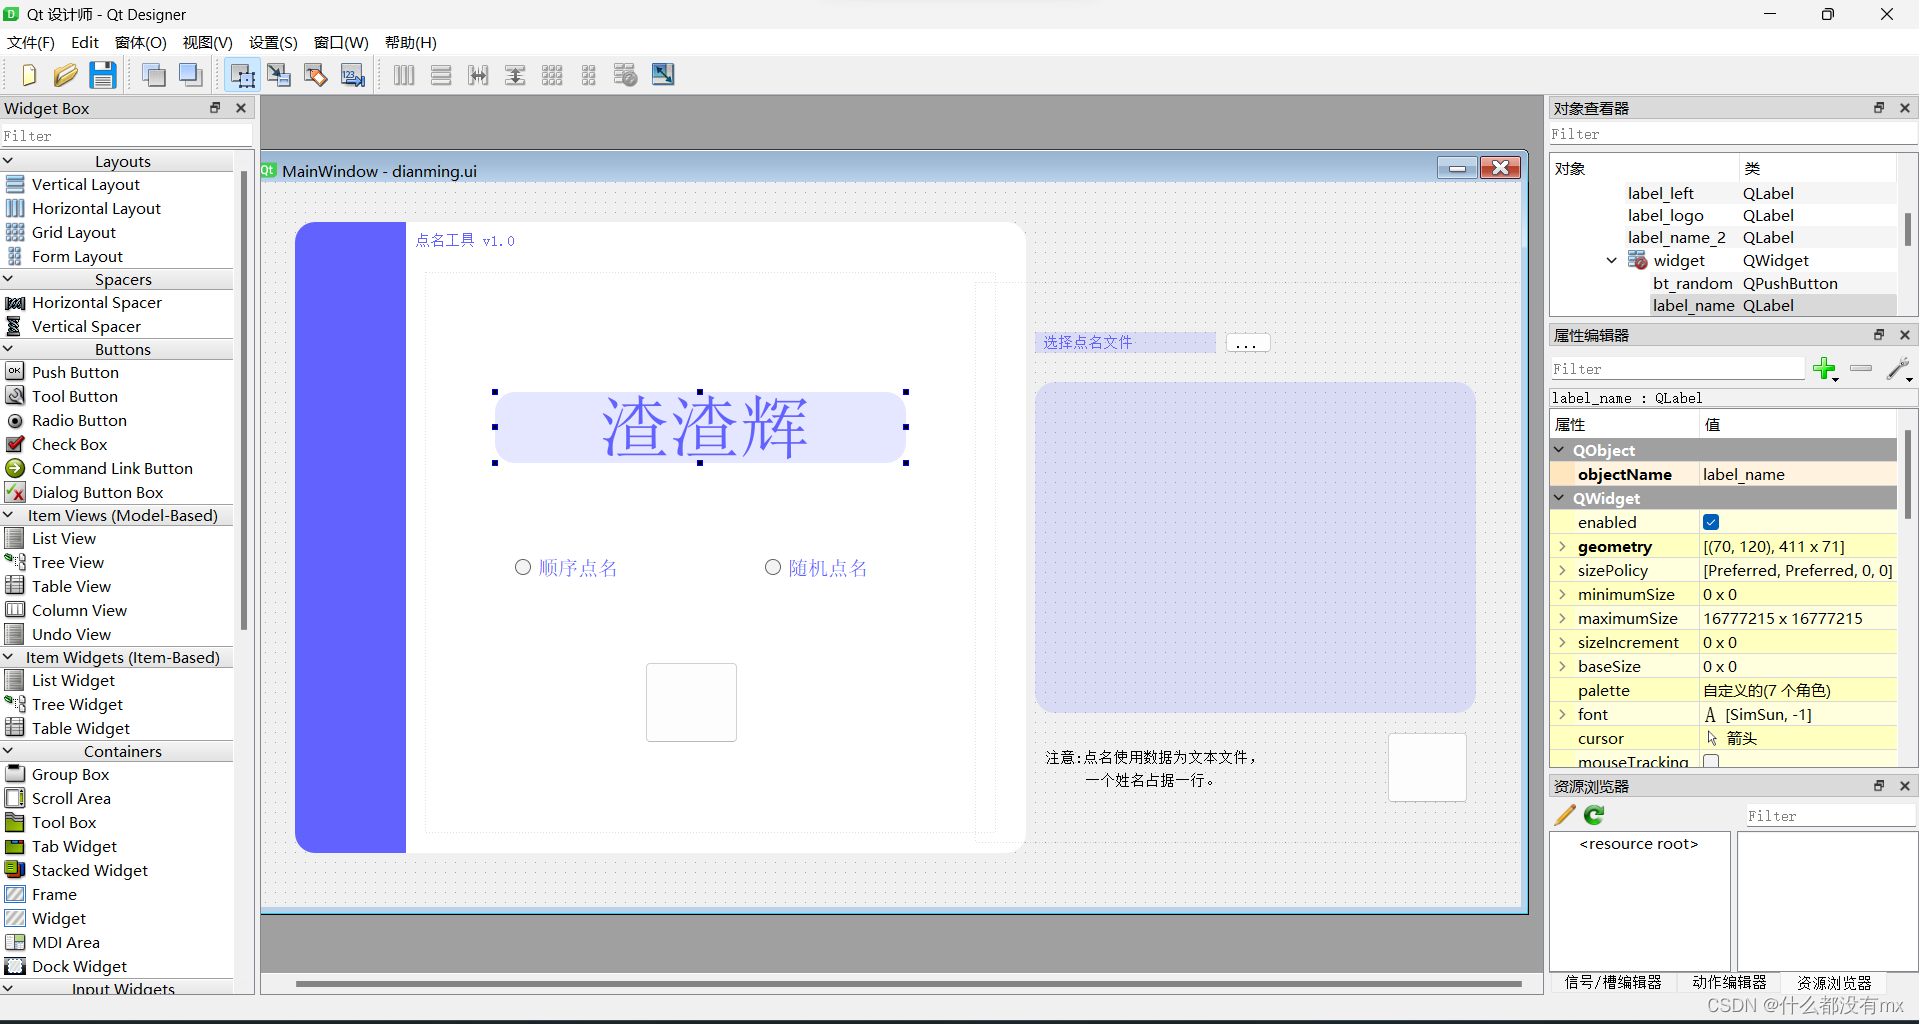
Task: Pick Push Button from the Widget Box
Action: point(75,372)
